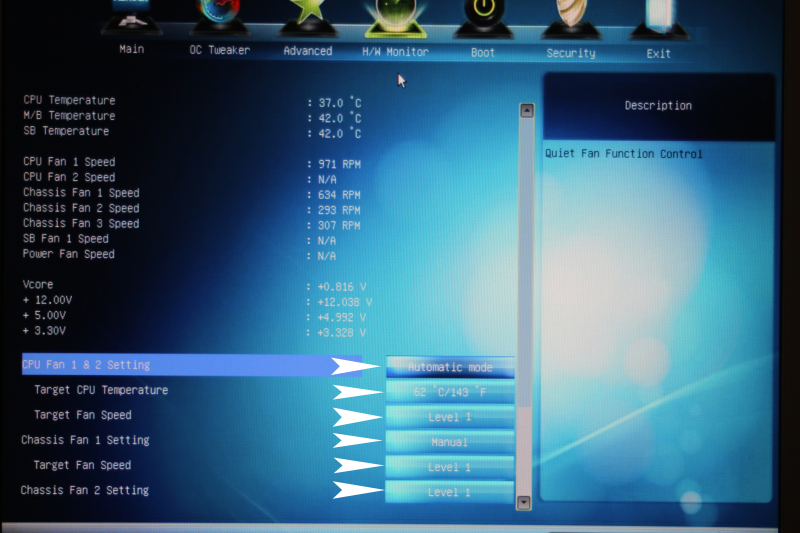Click the Chassis Fan 3 Speed 307 RPM value
The height and width of the screenshot is (533, 800).
[x=339, y=225]
